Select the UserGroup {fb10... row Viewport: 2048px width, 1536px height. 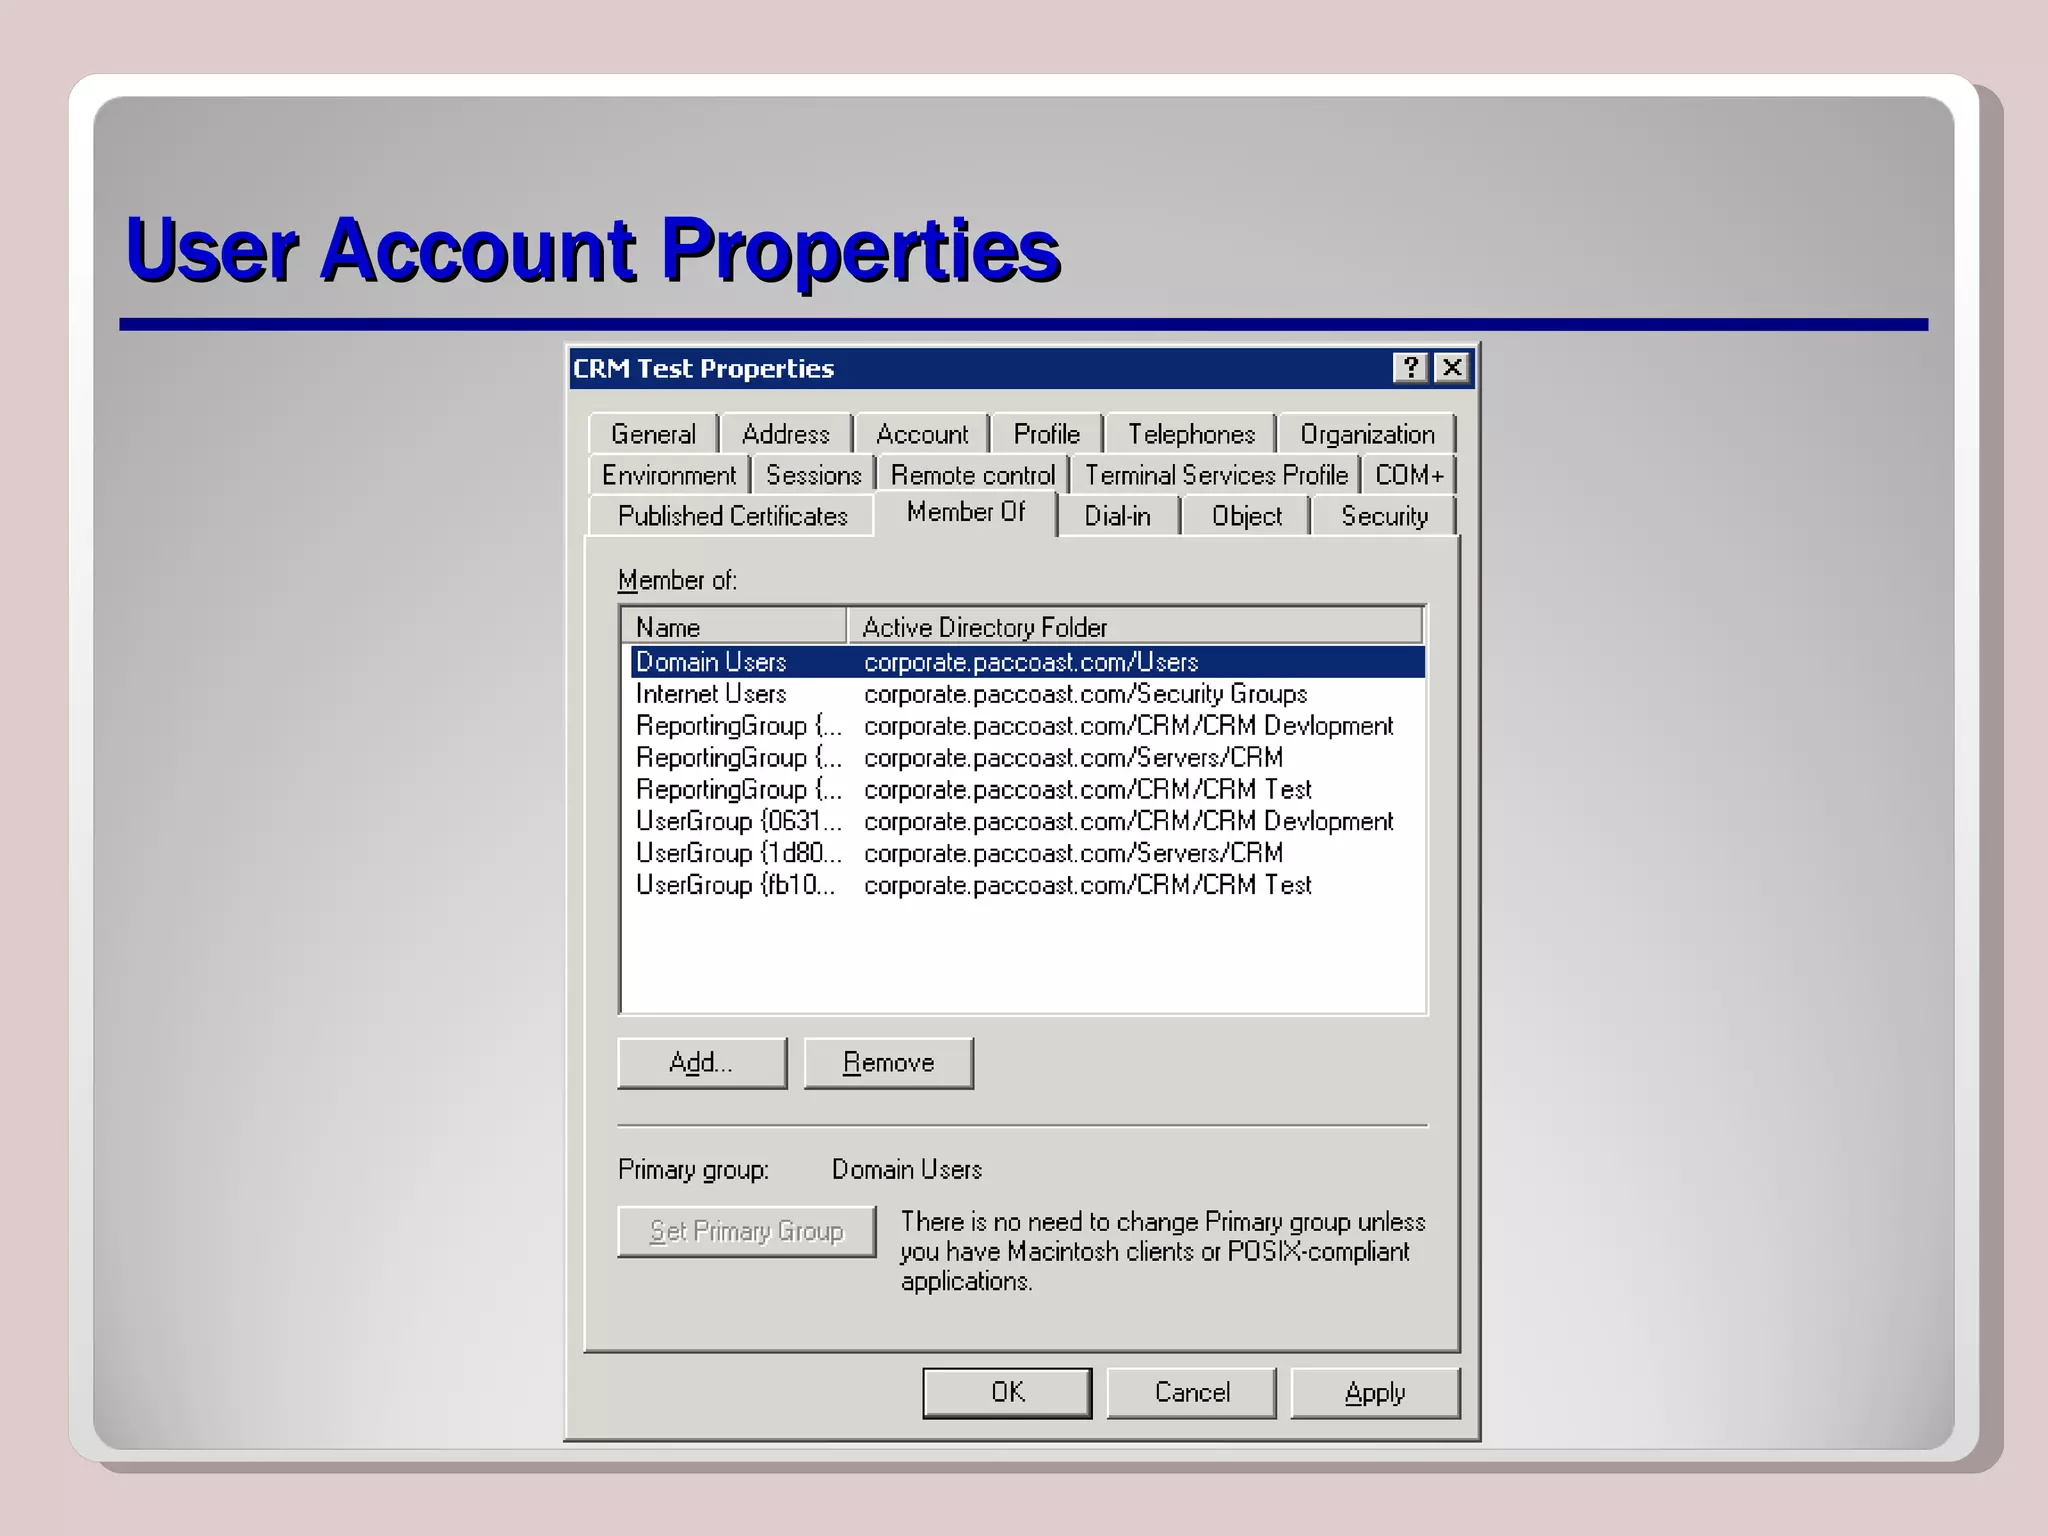1027,885
